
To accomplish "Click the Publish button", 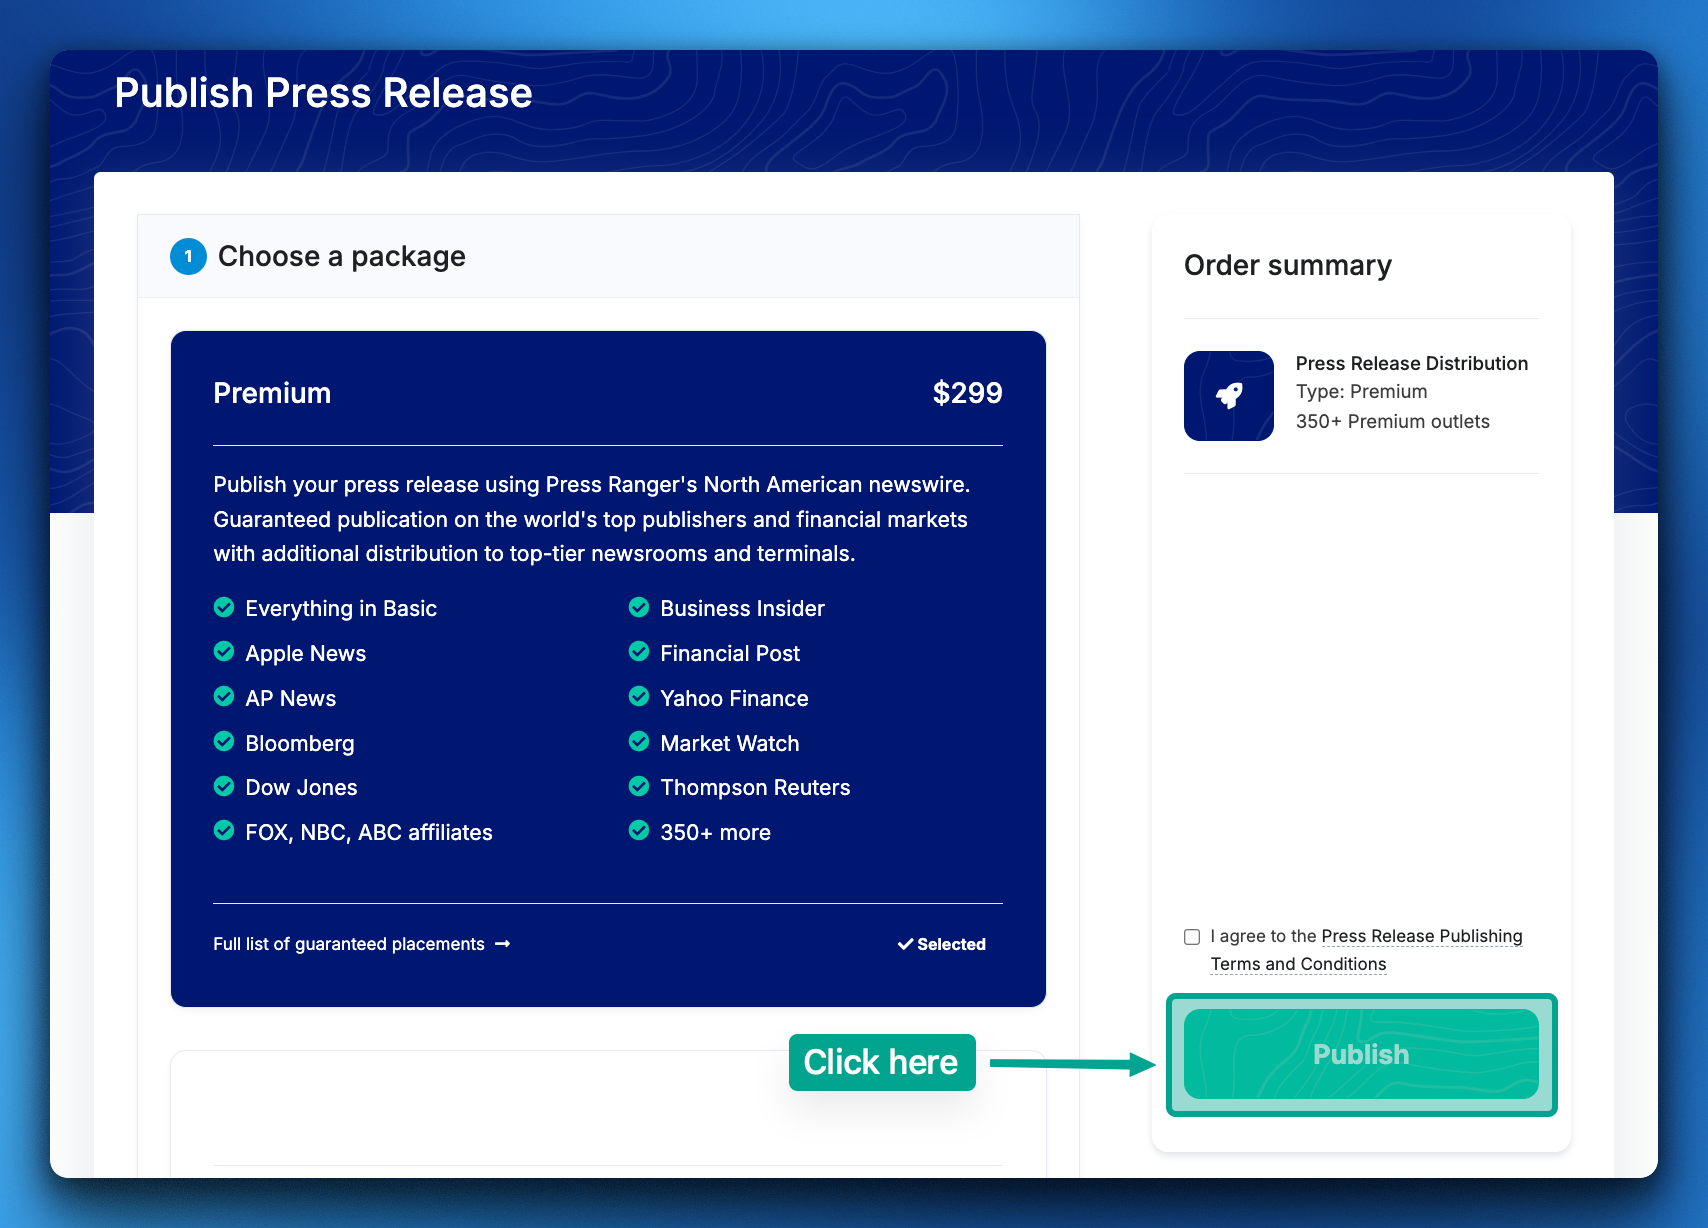I will tap(1361, 1054).
